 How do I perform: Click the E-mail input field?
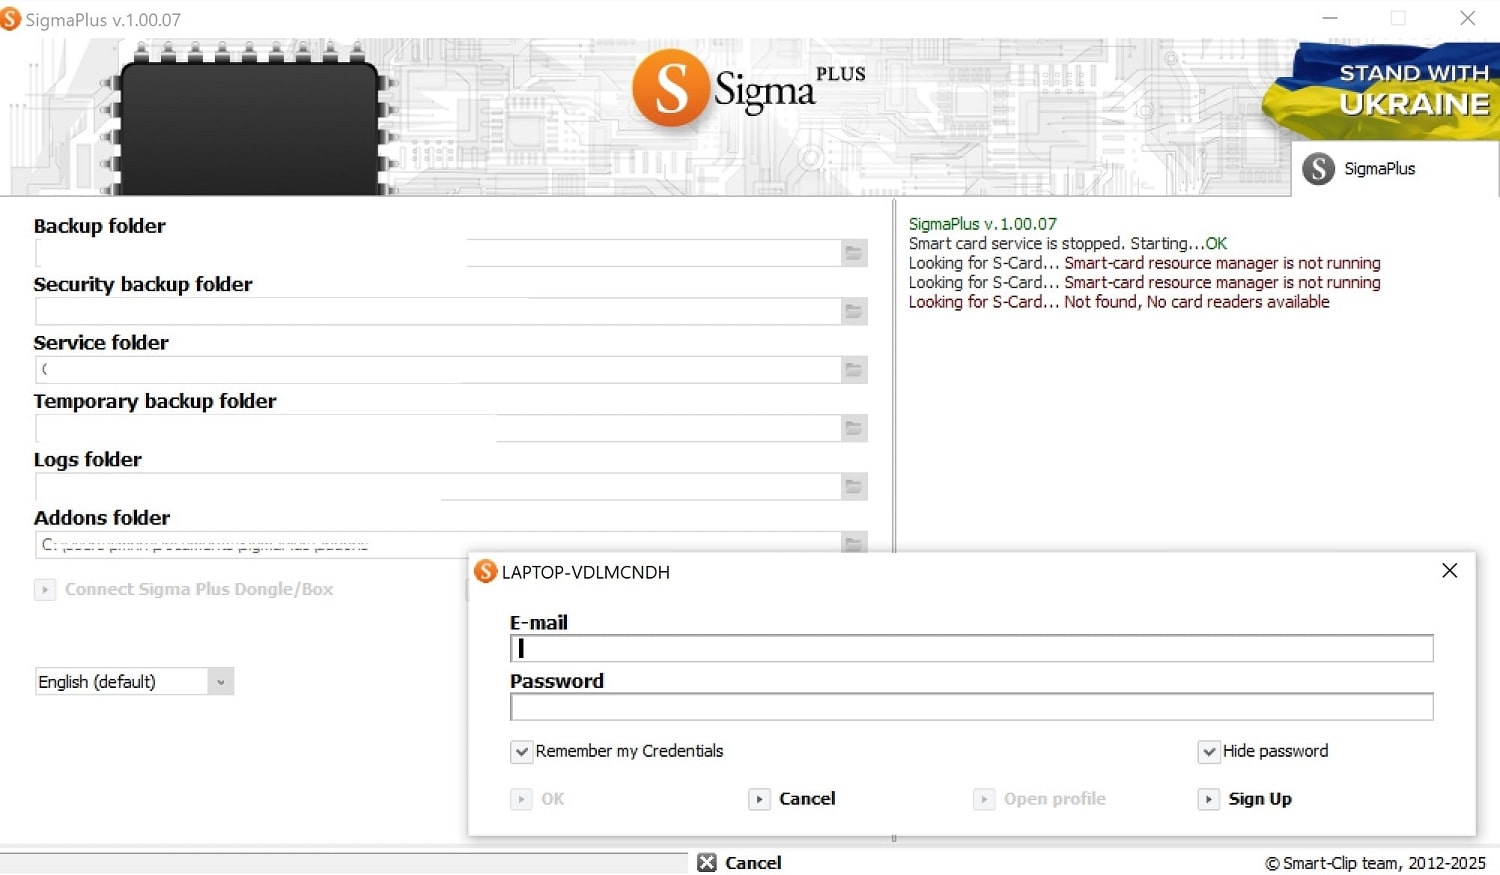point(970,648)
